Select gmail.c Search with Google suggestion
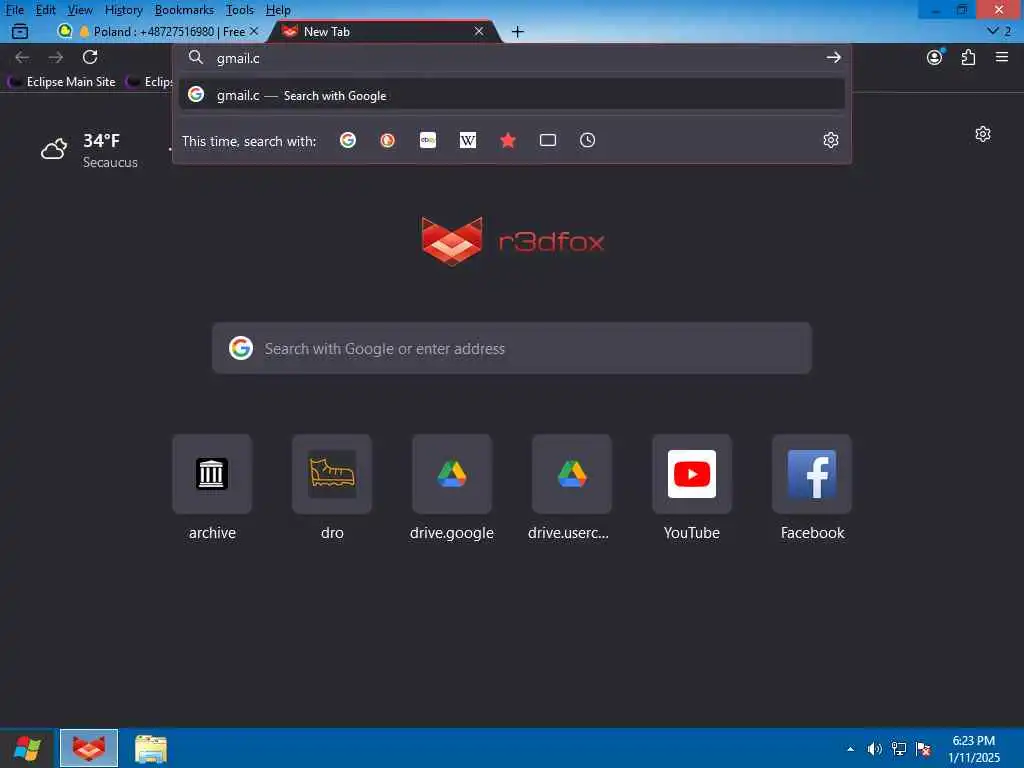 click(511, 95)
